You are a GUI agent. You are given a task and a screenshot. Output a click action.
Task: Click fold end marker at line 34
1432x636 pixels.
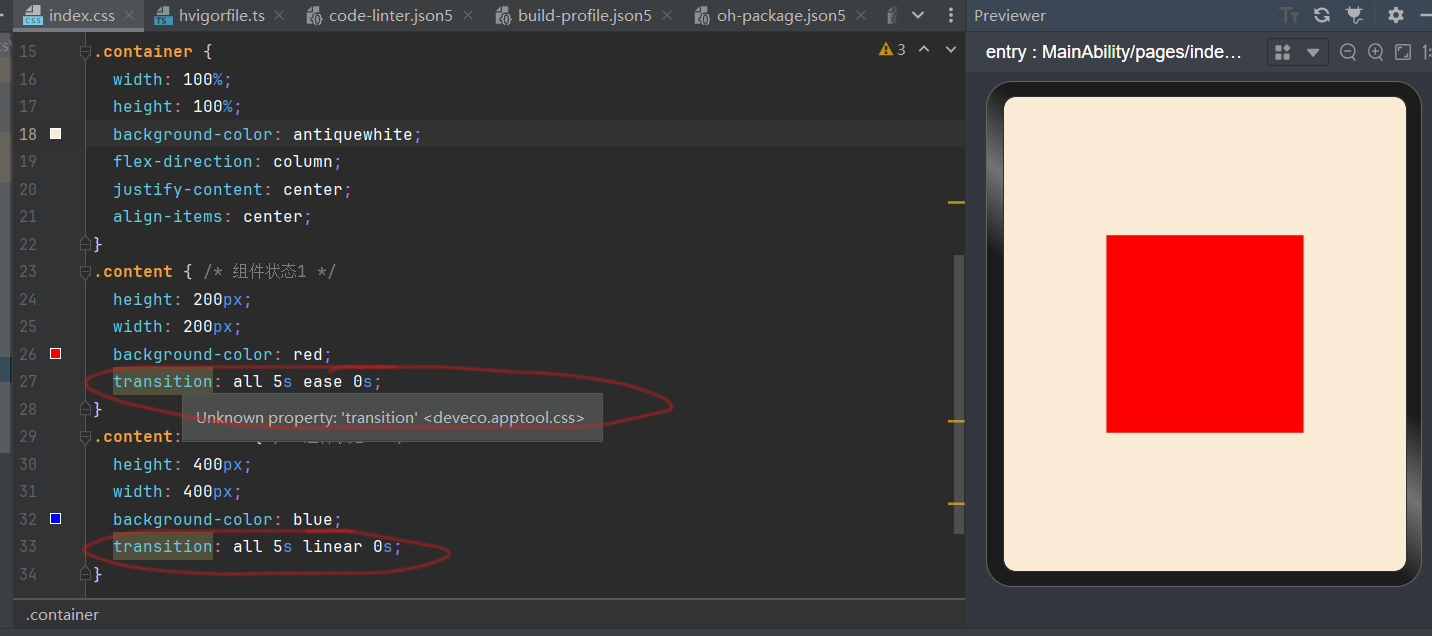click(85, 574)
